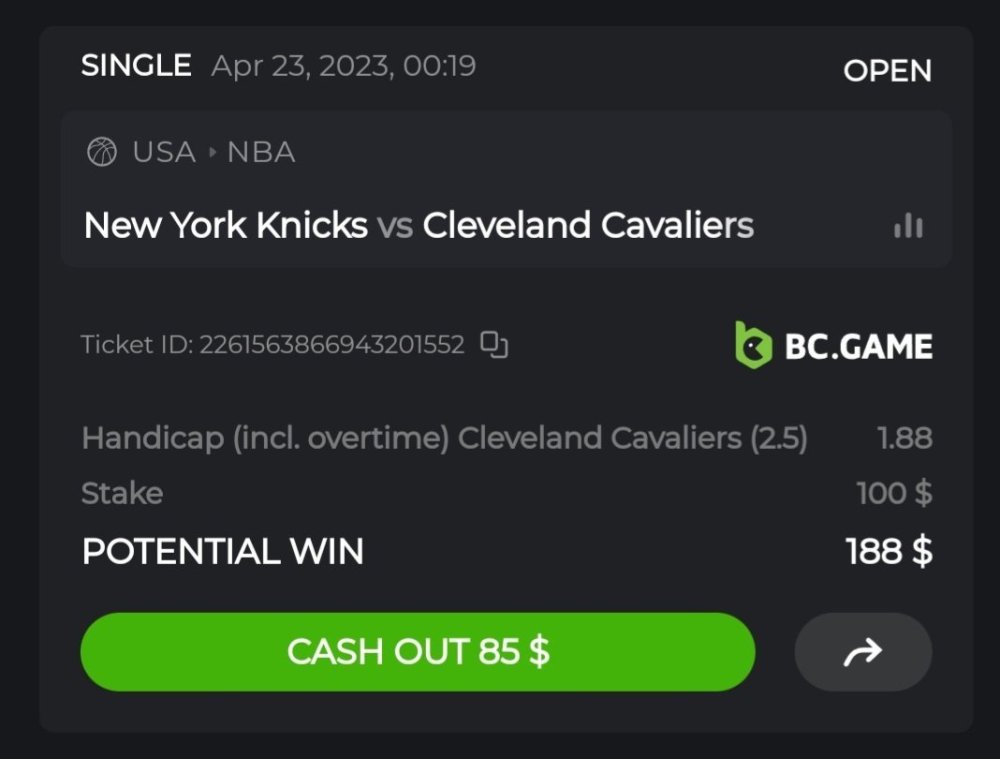Open the NBA league link
The width and height of the screenshot is (1000, 759).
[x=261, y=153]
